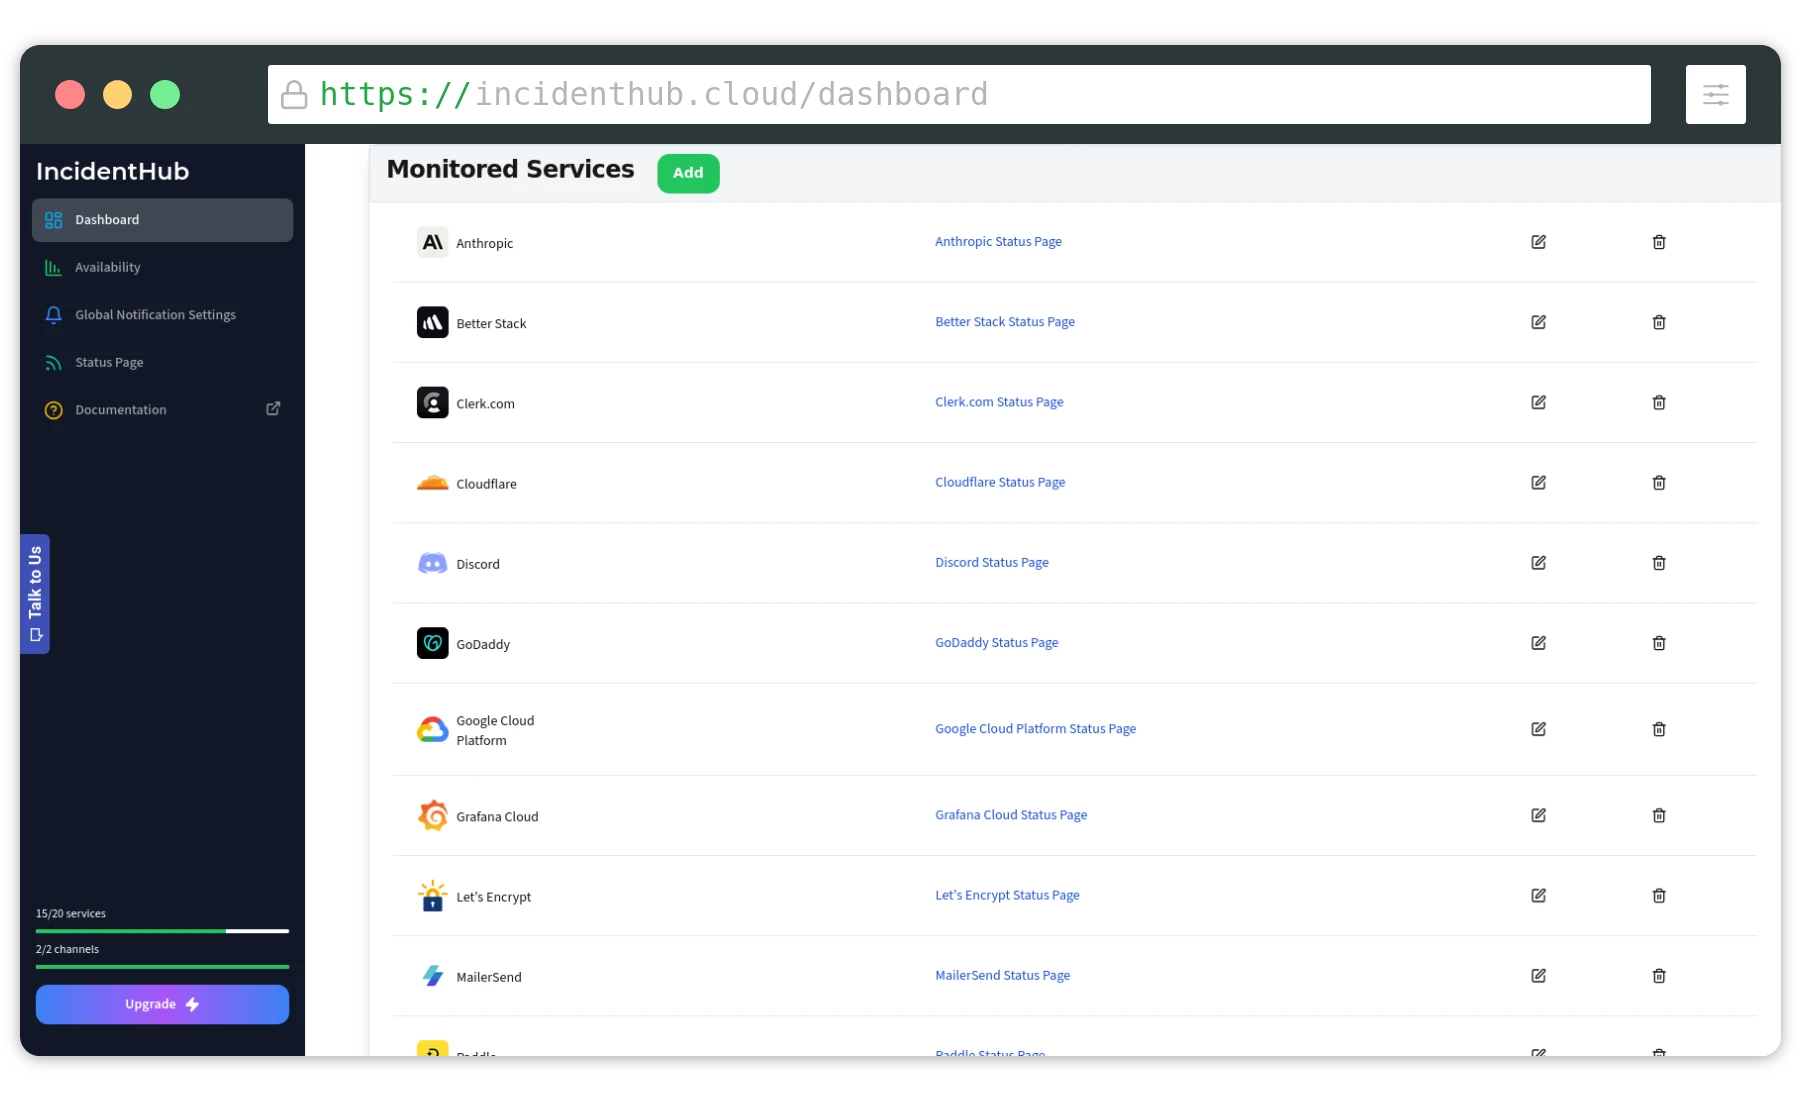
Task: Delete the MailerSend service
Action: tap(1659, 975)
